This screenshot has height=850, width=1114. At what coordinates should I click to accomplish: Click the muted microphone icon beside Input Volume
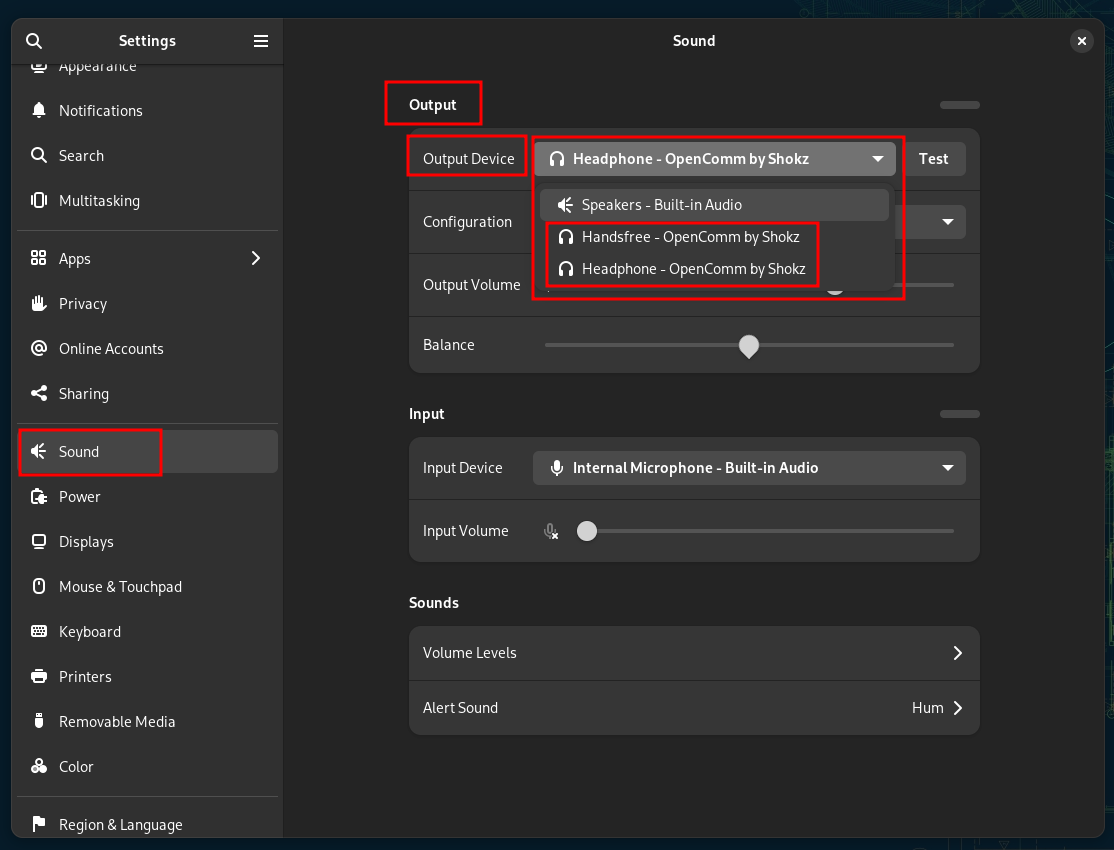(551, 531)
